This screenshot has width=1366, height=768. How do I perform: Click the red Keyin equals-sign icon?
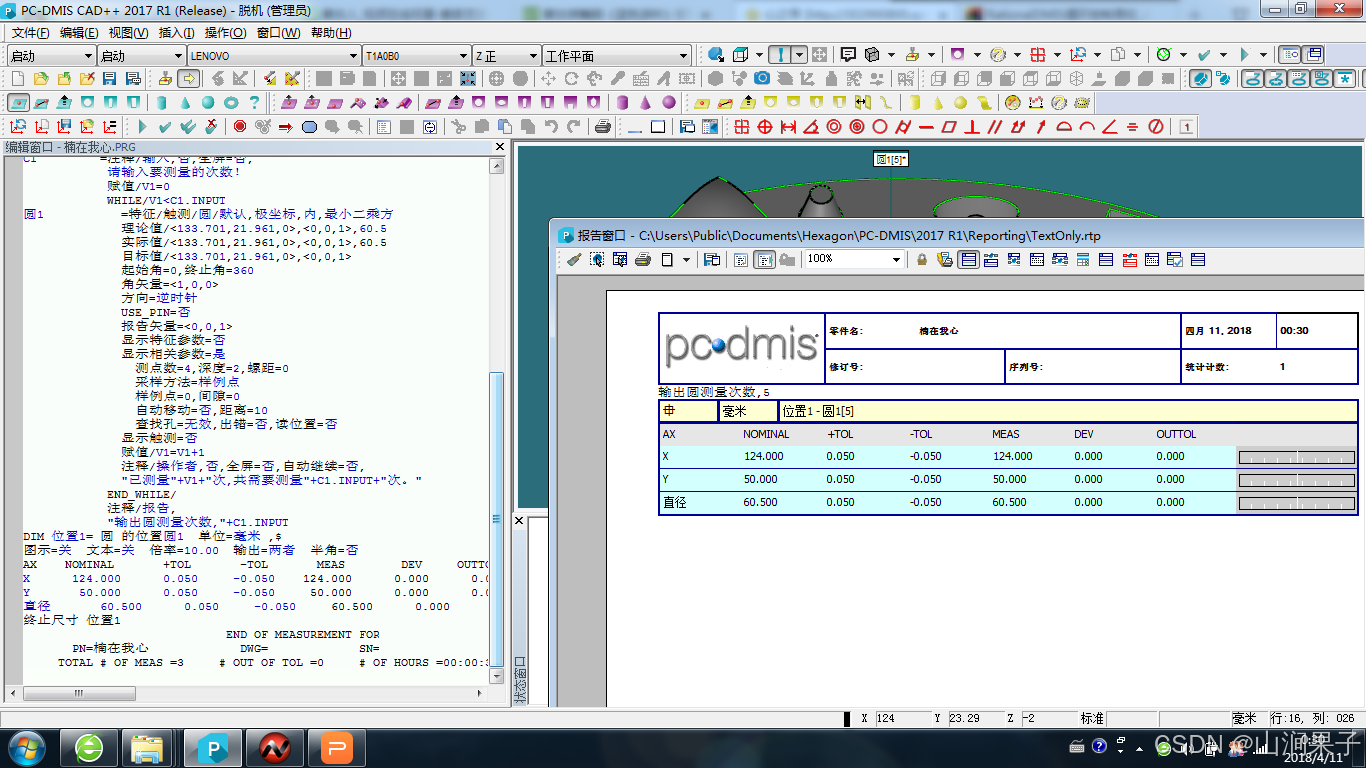1132,127
